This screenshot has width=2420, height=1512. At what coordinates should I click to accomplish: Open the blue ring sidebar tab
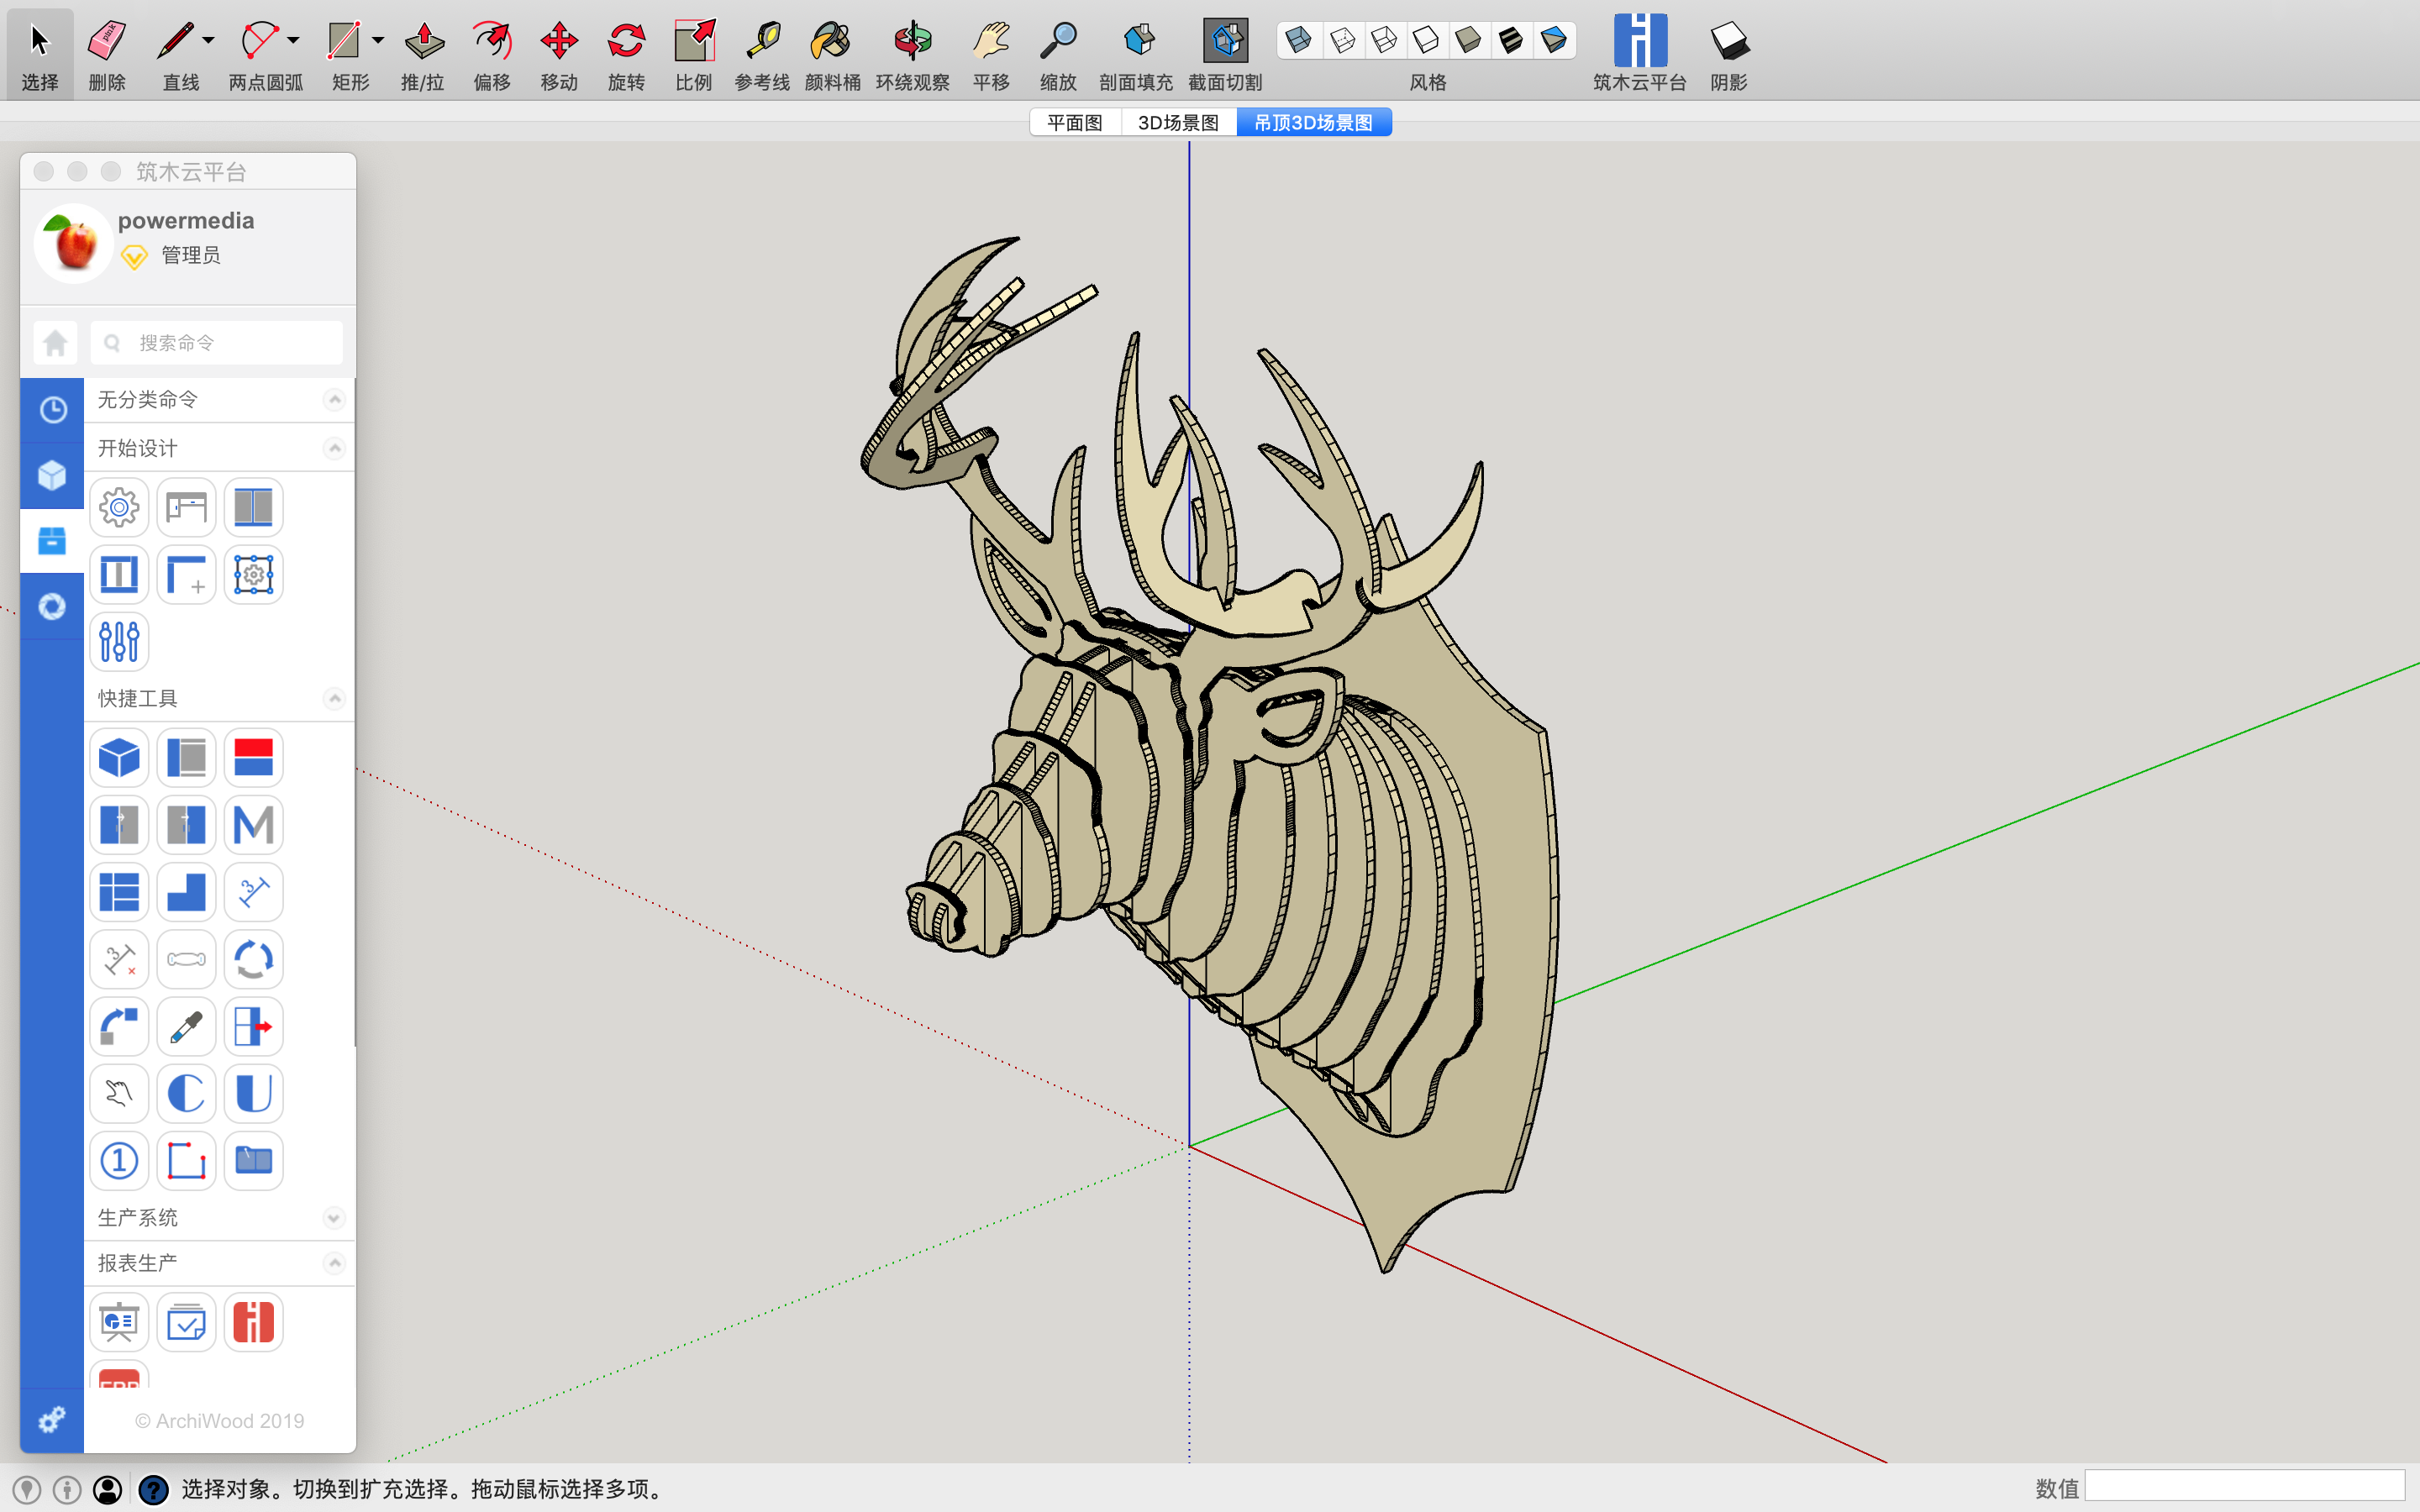click(52, 607)
